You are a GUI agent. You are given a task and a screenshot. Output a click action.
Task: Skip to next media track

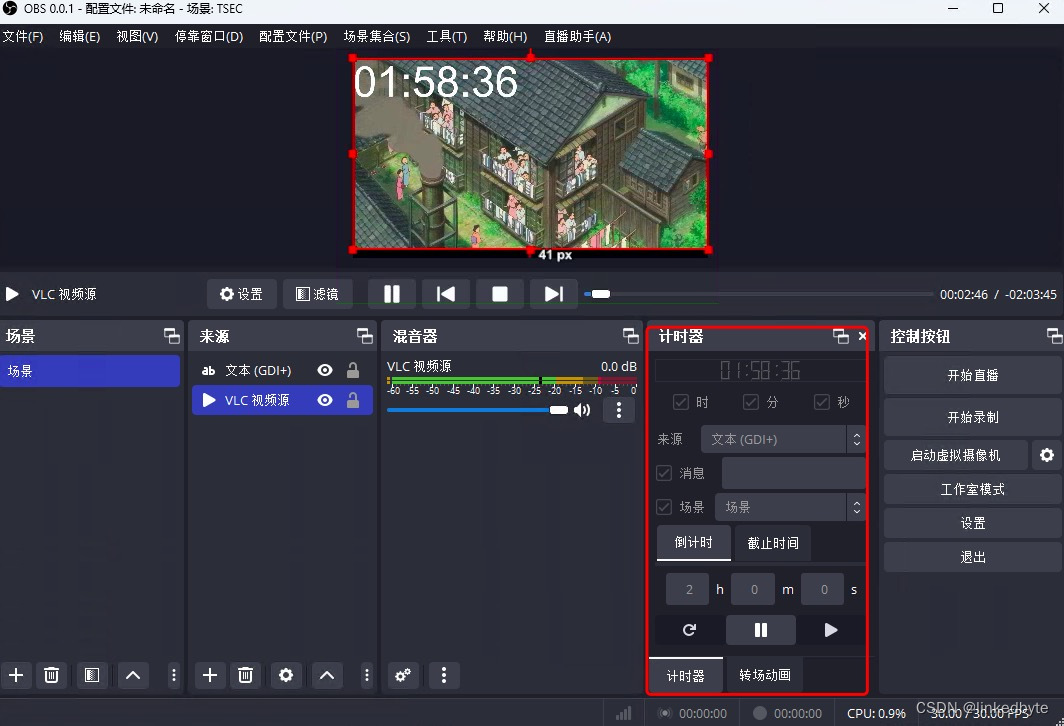tap(554, 294)
